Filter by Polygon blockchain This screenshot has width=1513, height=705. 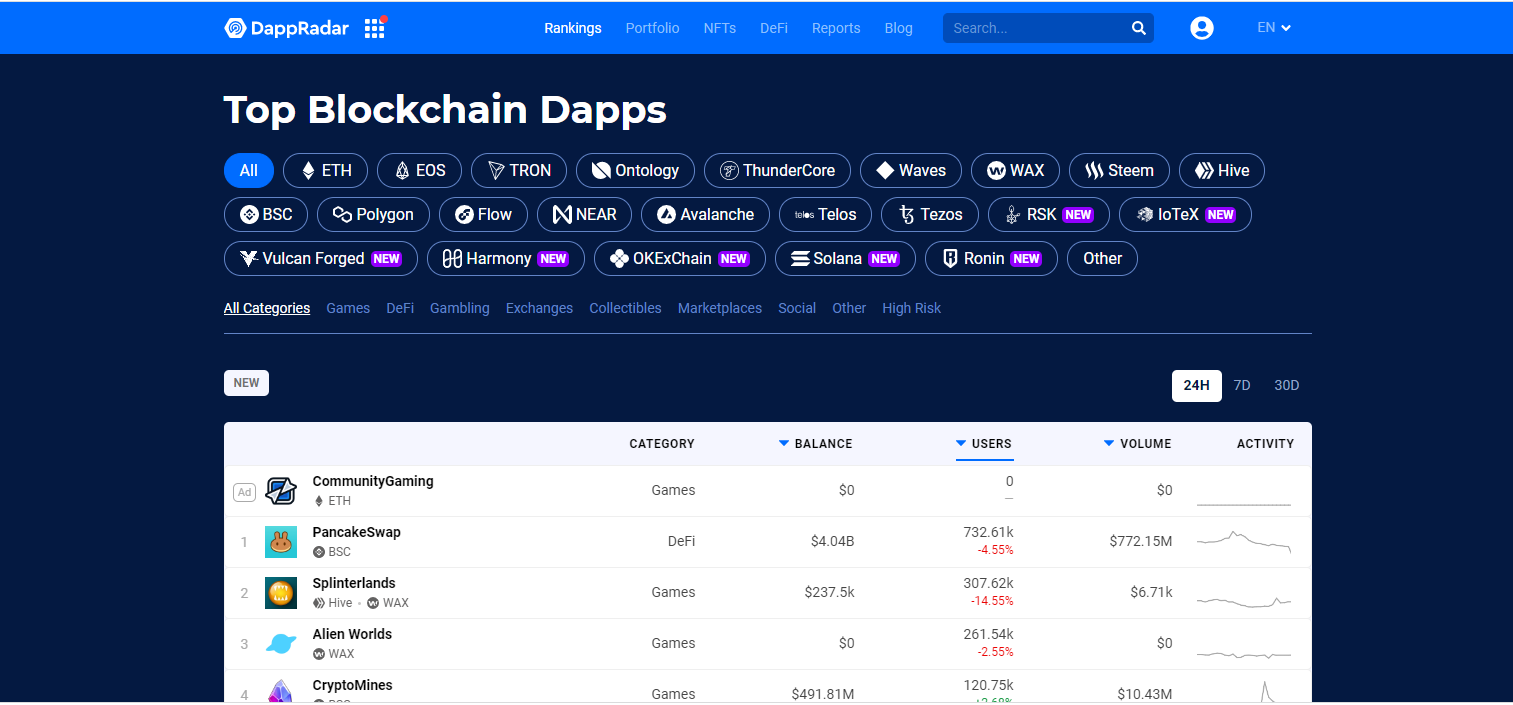(373, 214)
